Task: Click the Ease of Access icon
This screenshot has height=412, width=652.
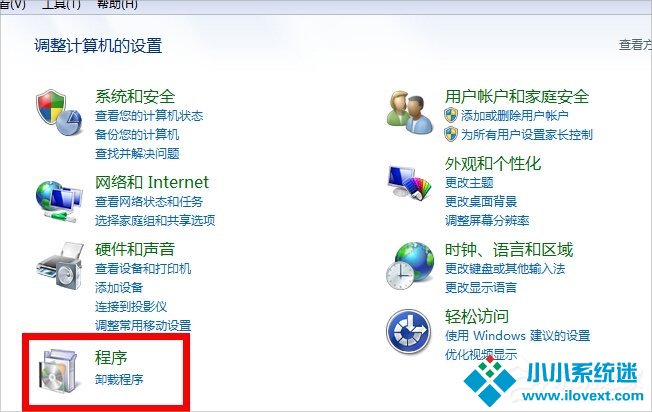Action: (x=408, y=332)
